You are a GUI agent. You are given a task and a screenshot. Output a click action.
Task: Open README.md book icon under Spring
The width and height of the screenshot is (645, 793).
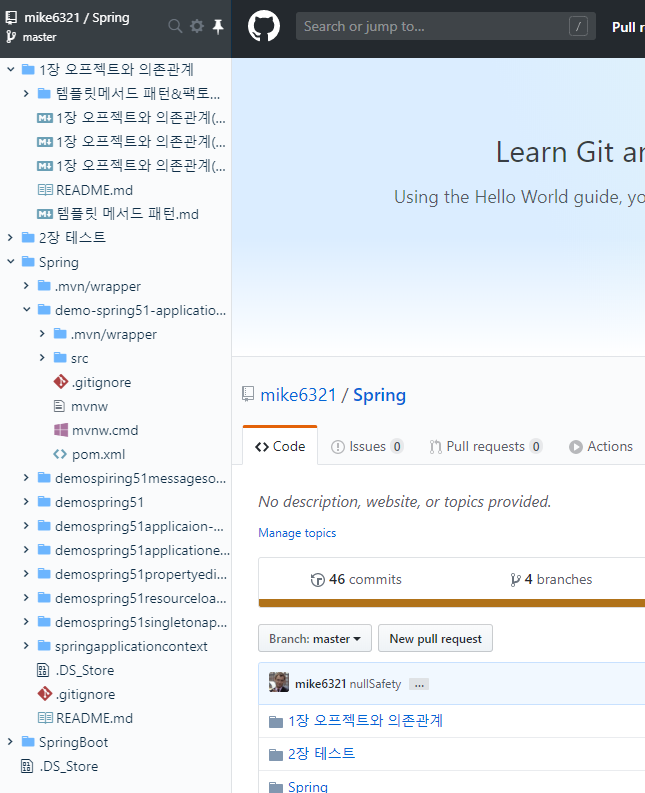pyautogui.click(x=45, y=718)
